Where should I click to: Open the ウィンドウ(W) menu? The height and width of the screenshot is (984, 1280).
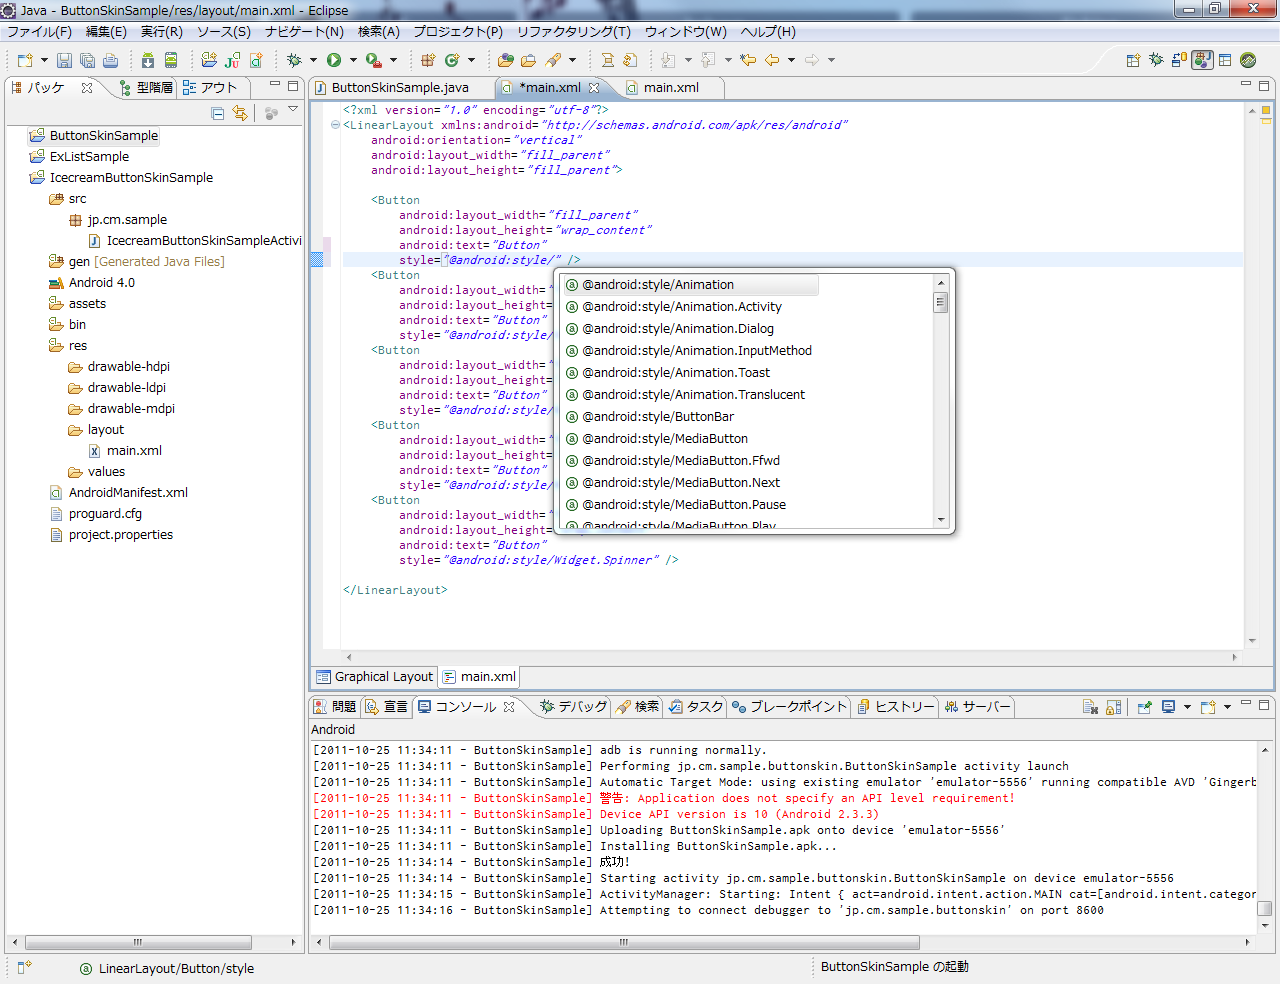point(685,32)
